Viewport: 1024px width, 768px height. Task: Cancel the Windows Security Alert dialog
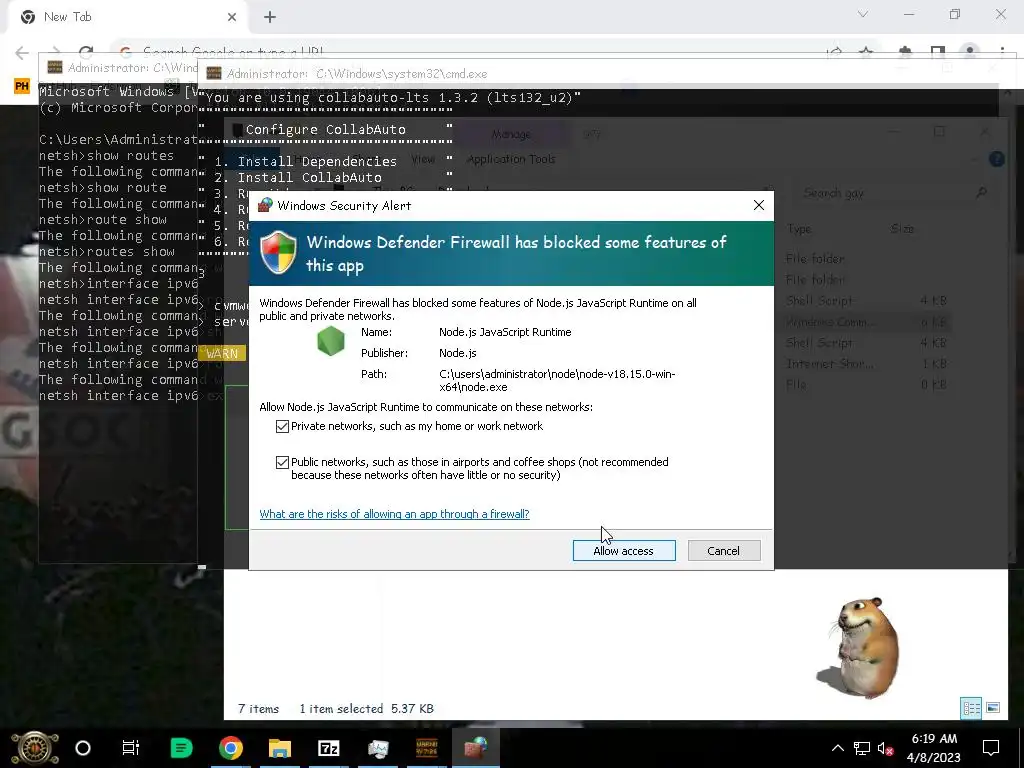724,551
